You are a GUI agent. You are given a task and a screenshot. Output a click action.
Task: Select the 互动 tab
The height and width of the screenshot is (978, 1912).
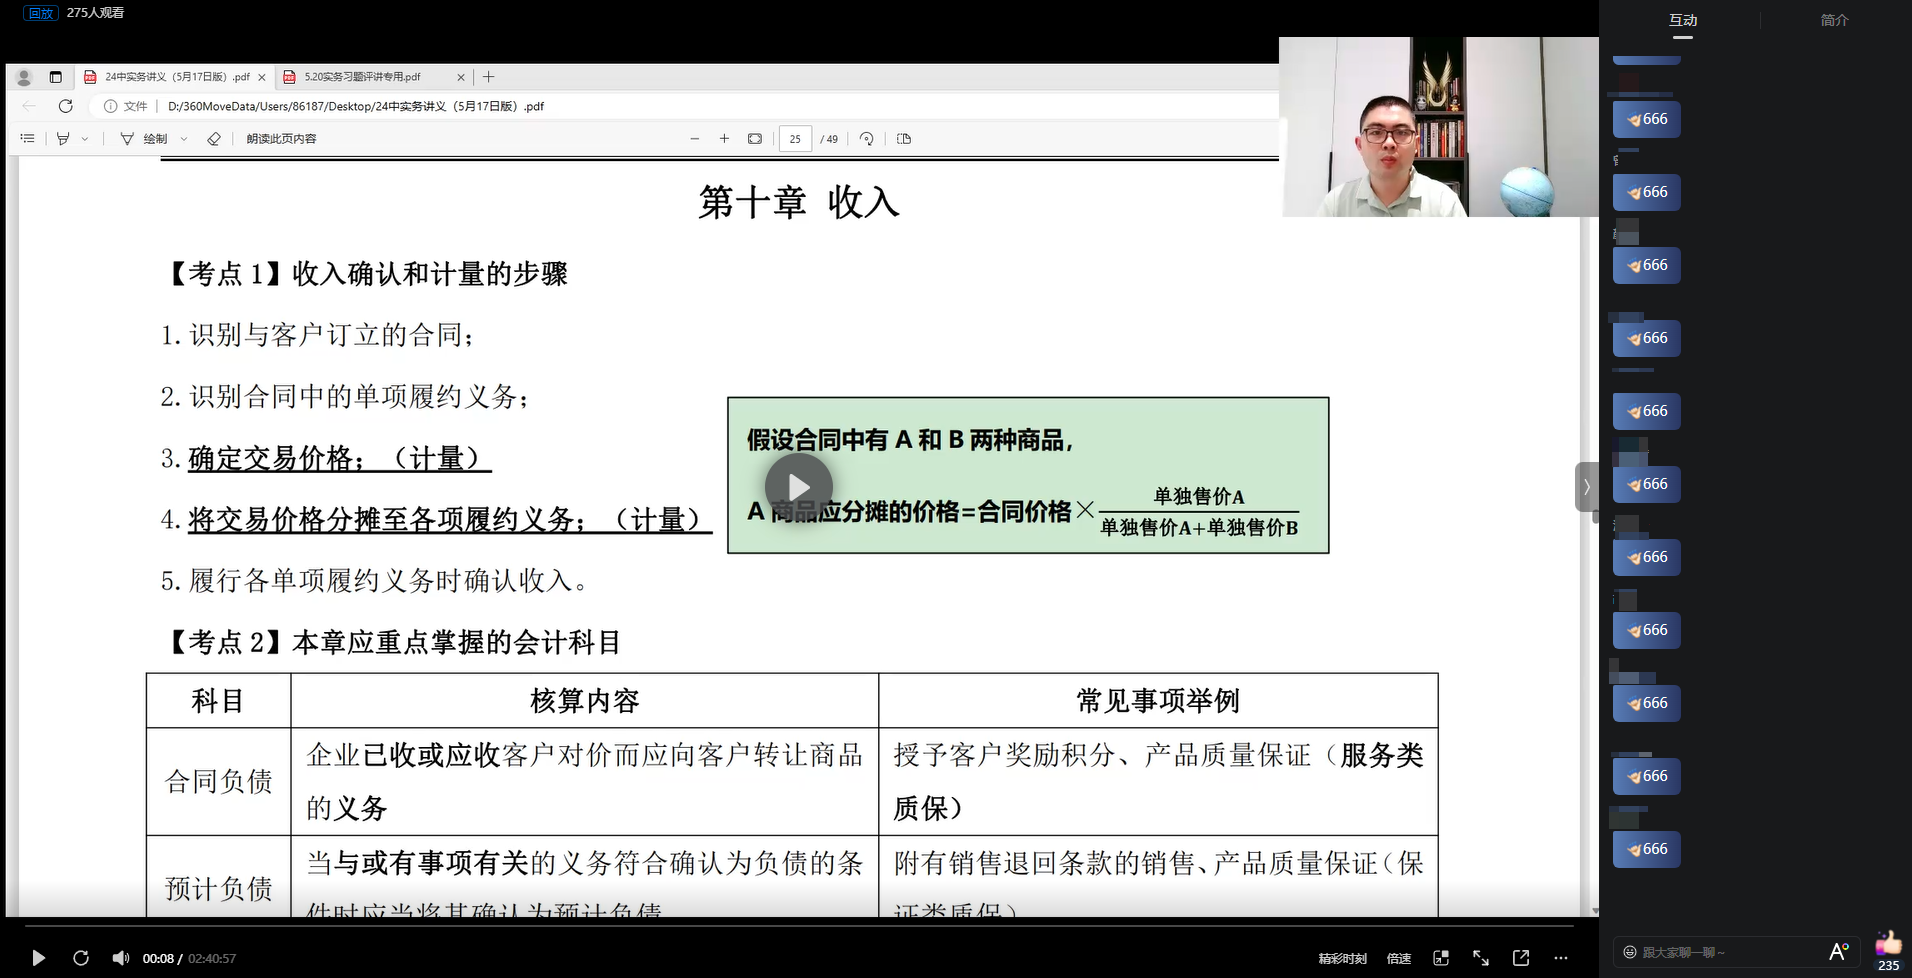tap(1683, 20)
